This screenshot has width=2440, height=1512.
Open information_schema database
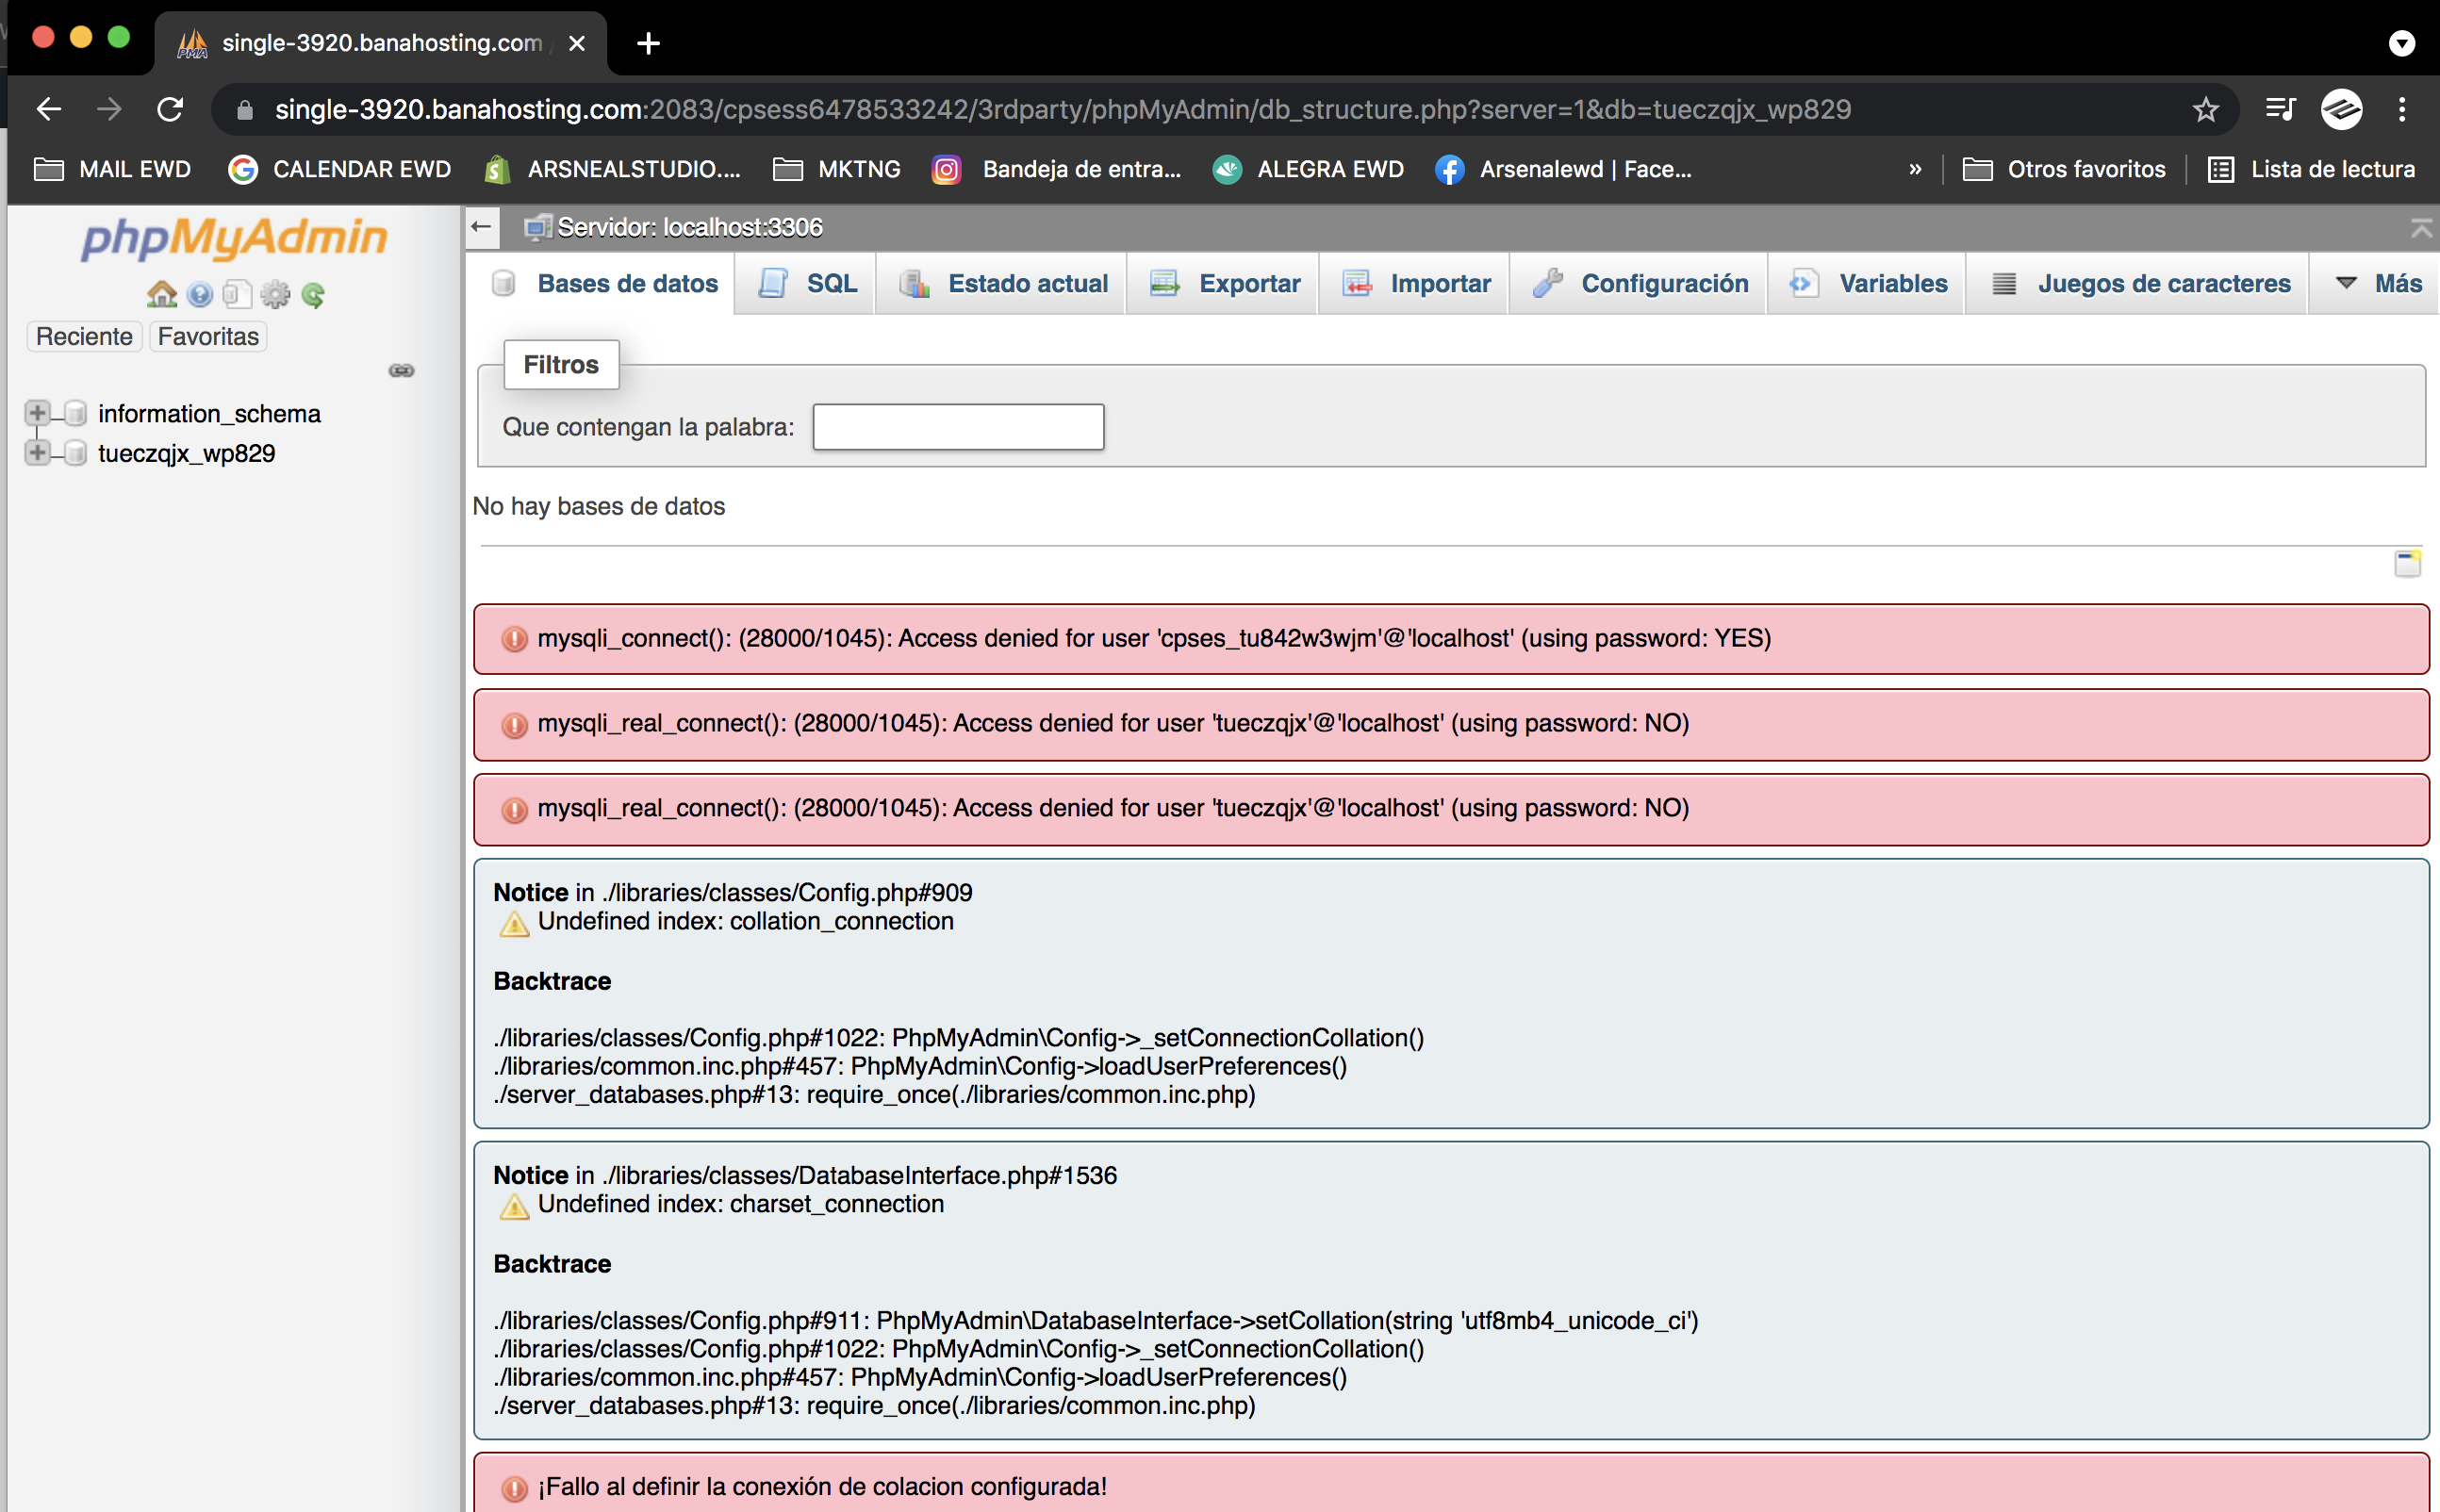click(209, 414)
